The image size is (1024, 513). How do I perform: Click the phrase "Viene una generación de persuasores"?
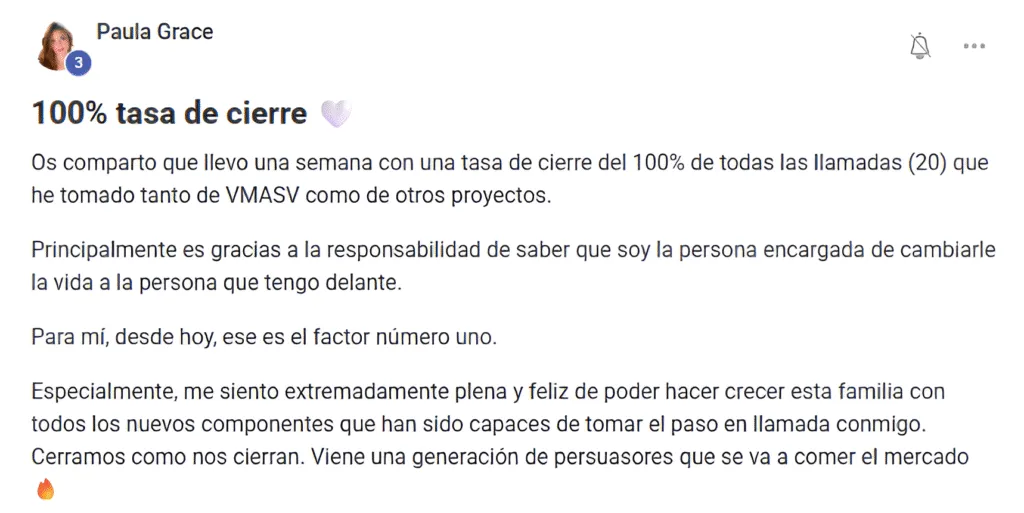tap(492, 457)
